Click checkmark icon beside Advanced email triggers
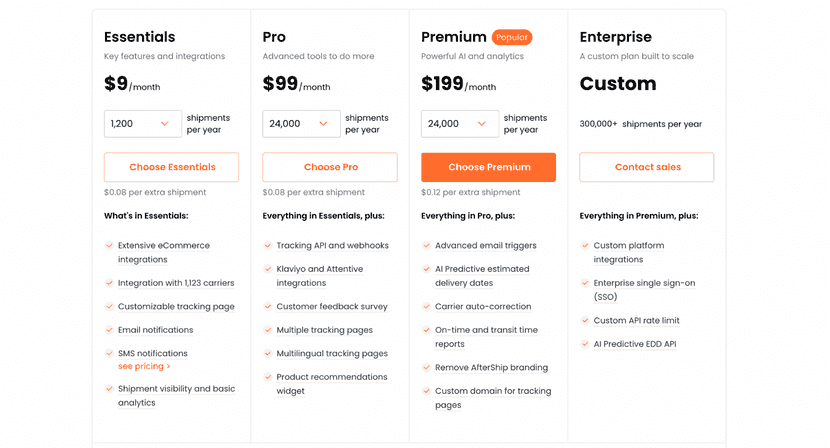Image resolution: width=830 pixels, height=448 pixels. pyautogui.click(x=426, y=246)
